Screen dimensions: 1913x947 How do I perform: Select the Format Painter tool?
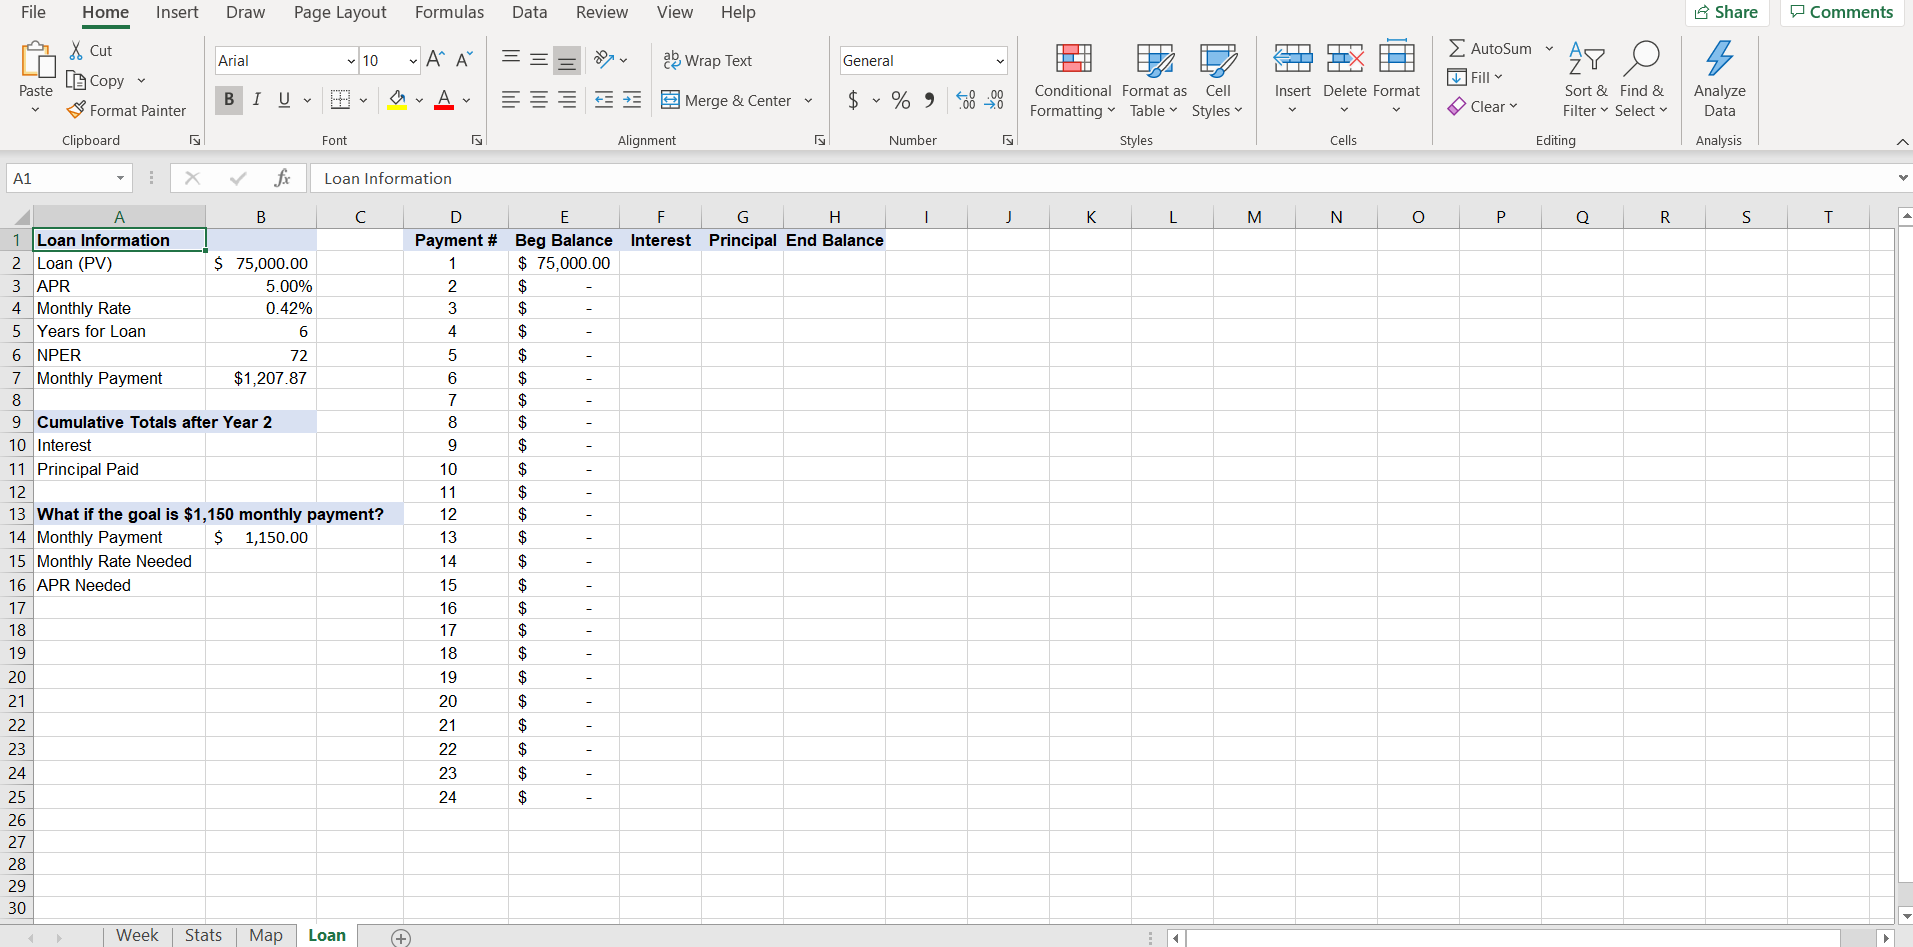click(127, 110)
